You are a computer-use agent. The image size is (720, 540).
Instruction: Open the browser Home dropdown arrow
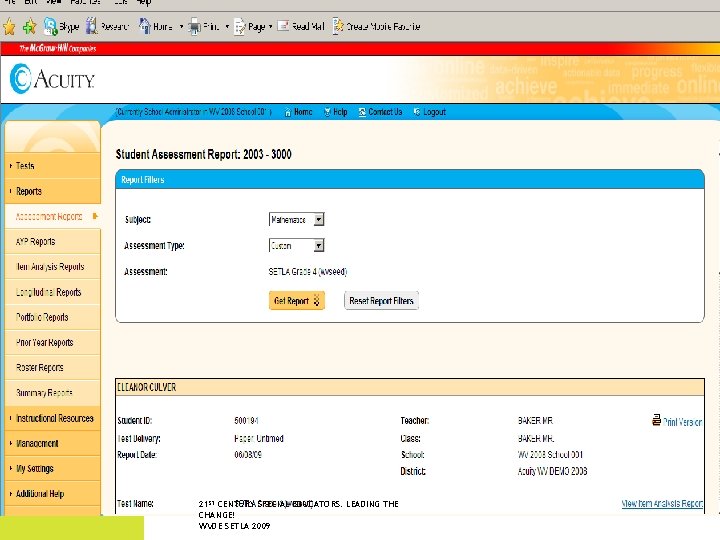click(x=181, y=27)
